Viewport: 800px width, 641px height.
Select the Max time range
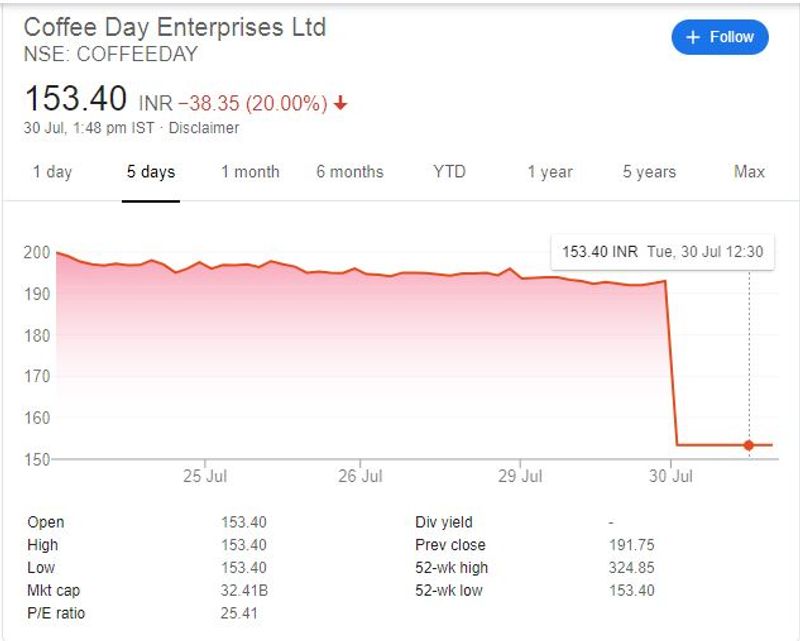pos(749,172)
